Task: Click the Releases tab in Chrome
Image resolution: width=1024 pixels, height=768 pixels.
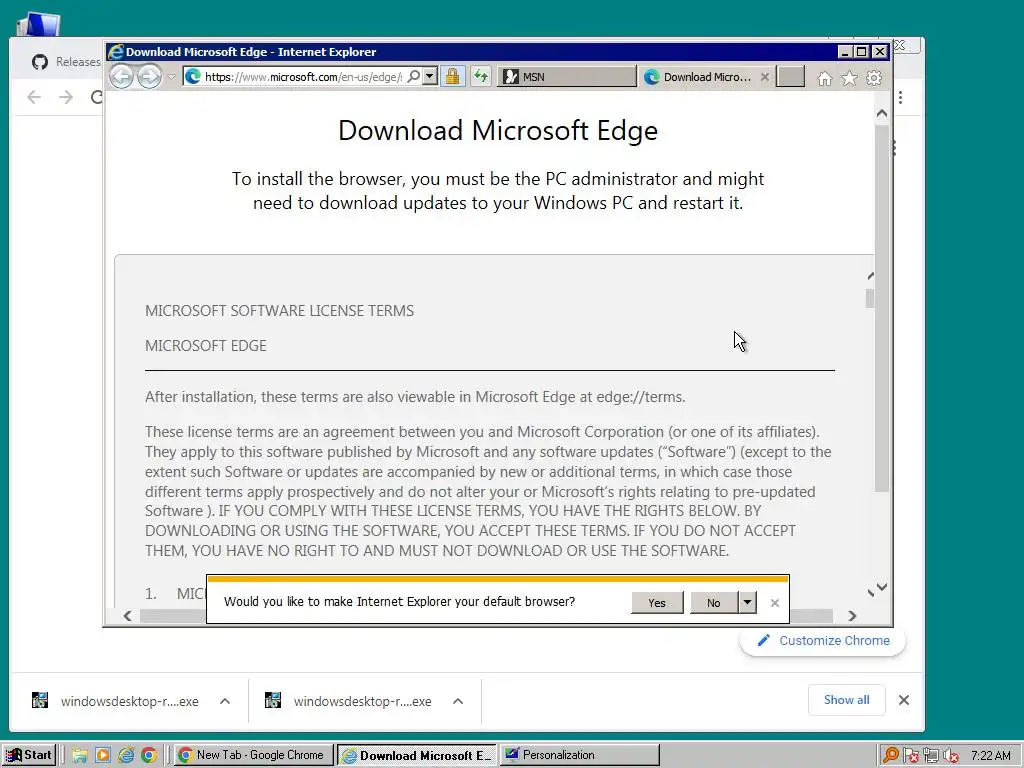Action: coord(65,62)
